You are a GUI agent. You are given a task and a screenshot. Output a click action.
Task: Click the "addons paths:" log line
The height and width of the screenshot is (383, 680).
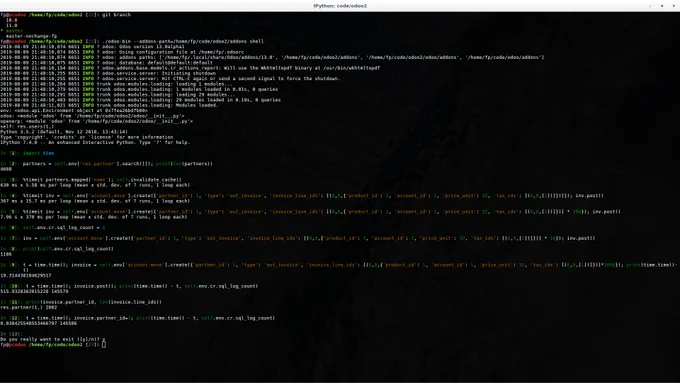[x=272, y=57]
